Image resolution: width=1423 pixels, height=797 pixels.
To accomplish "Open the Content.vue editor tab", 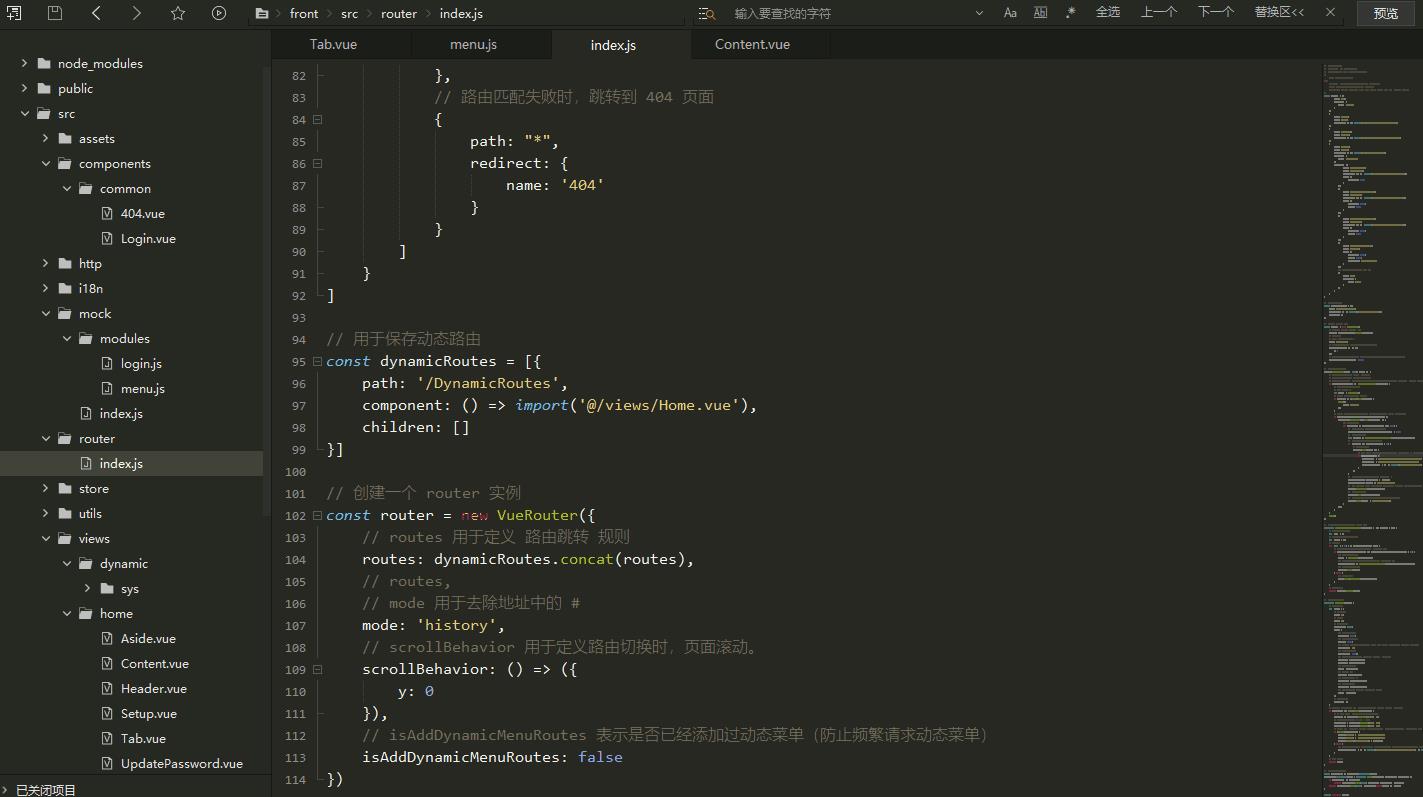I will tap(752, 44).
